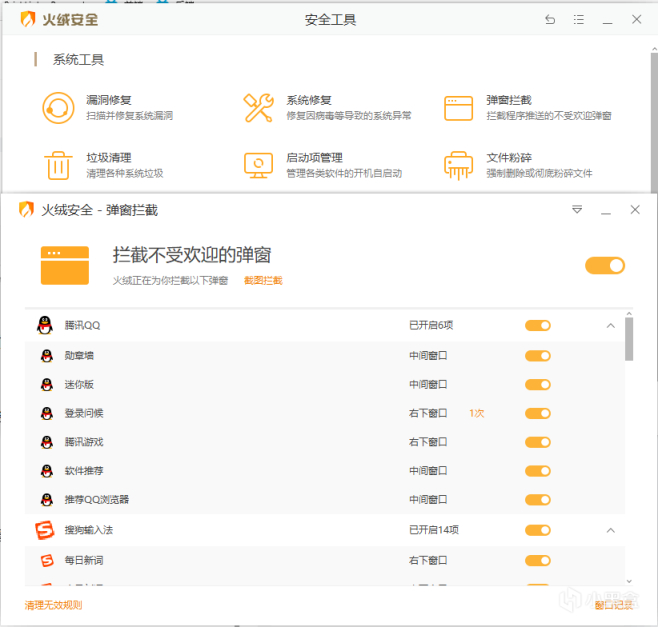
Task: Open the 漏洞修复 vulnerability repair tool icon
Action: (x=58, y=108)
